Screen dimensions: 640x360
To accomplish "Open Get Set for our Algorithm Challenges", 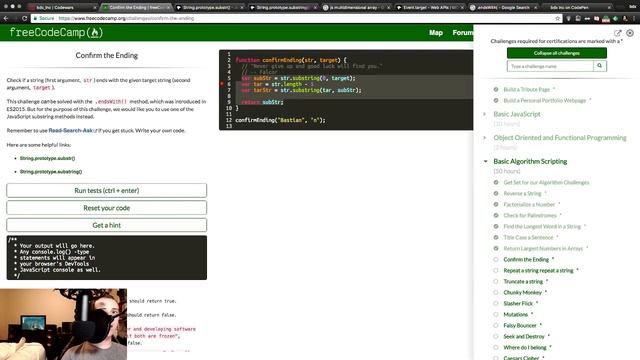I will [x=546, y=182].
